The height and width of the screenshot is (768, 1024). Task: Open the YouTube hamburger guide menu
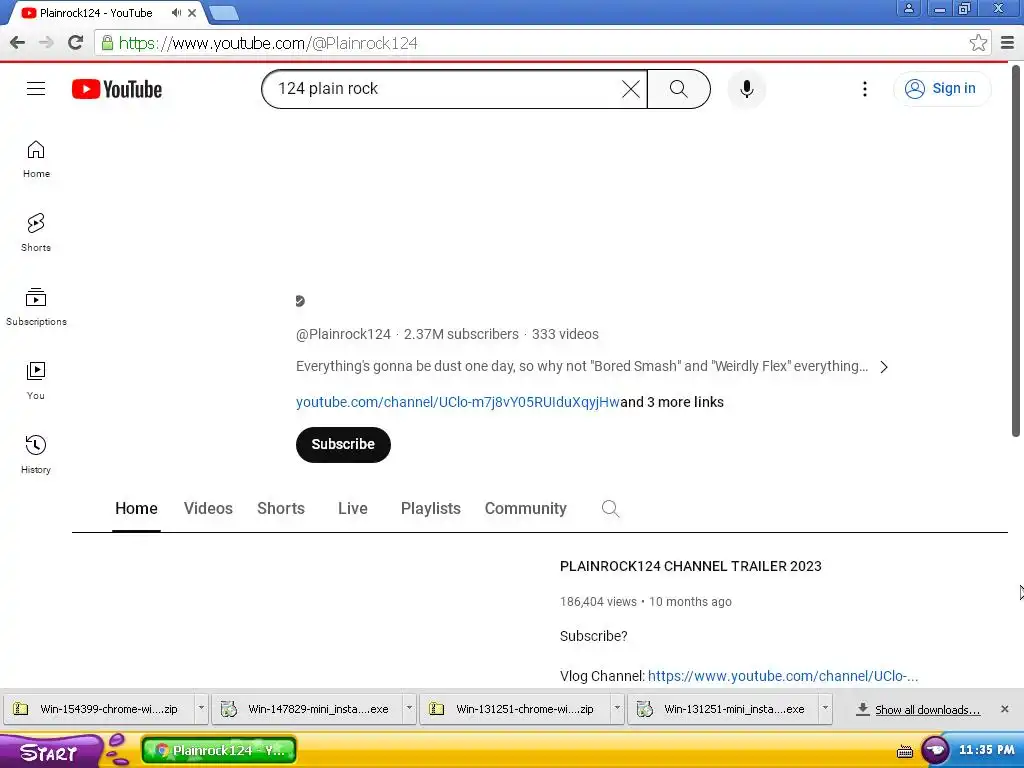coord(36,89)
